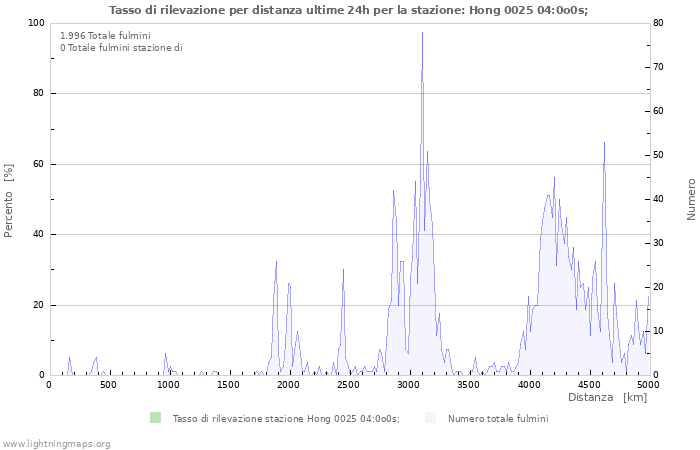This screenshot has width=700, height=450.
Task: Click the peak near 4600 km
Action: tap(604, 143)
